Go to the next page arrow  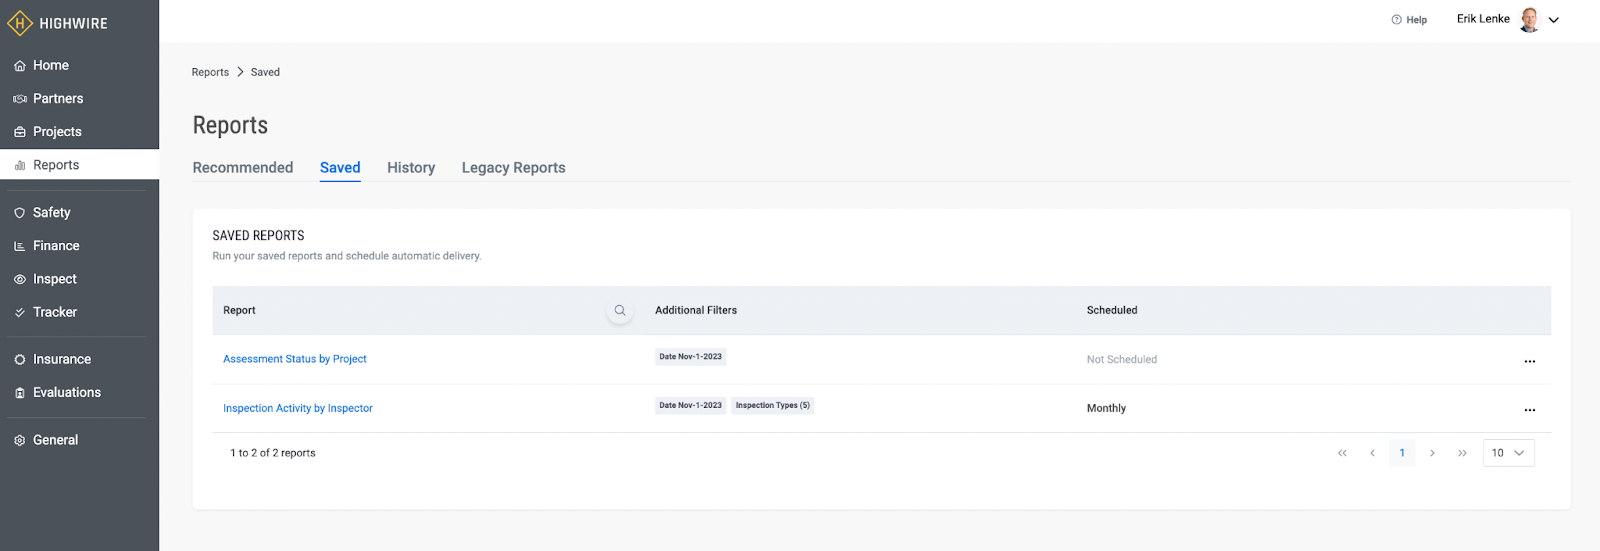click(x=1432, y=453)
